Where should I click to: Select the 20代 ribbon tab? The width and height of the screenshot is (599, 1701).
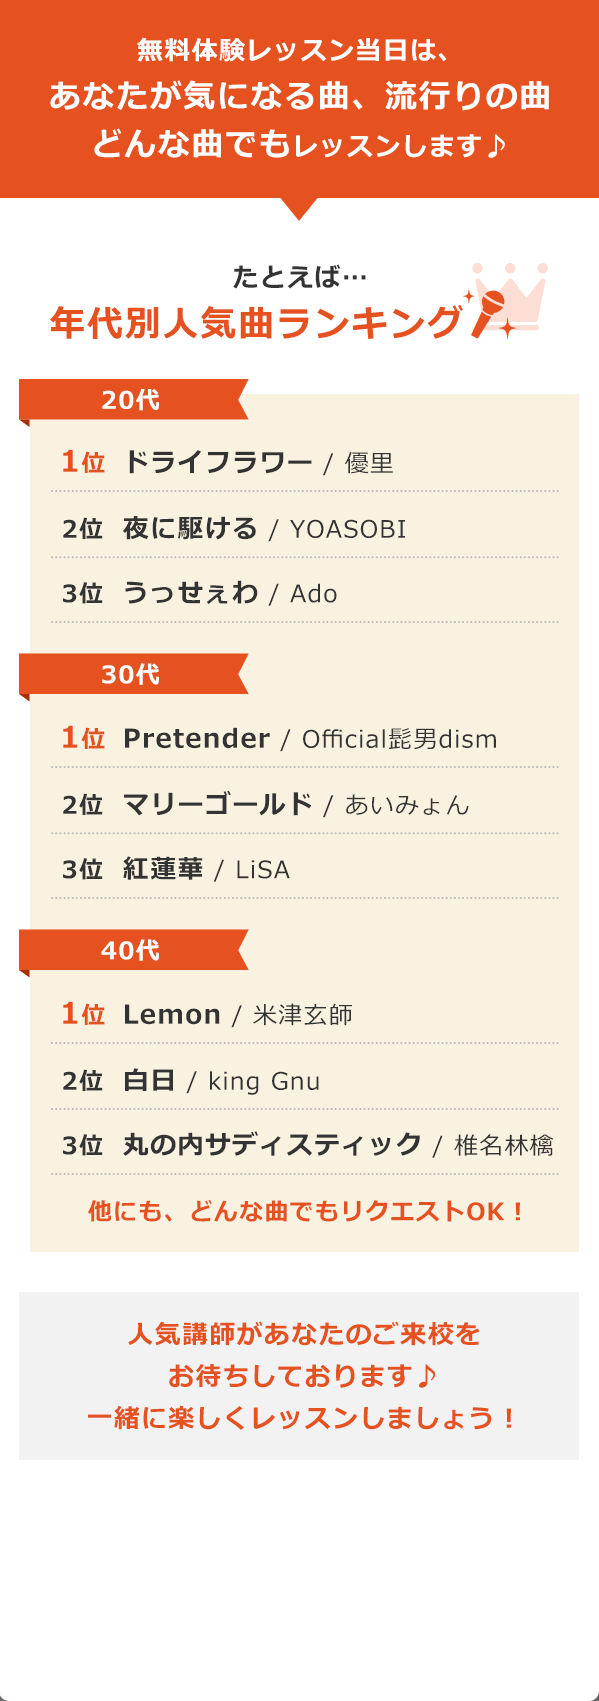(134, 400)
